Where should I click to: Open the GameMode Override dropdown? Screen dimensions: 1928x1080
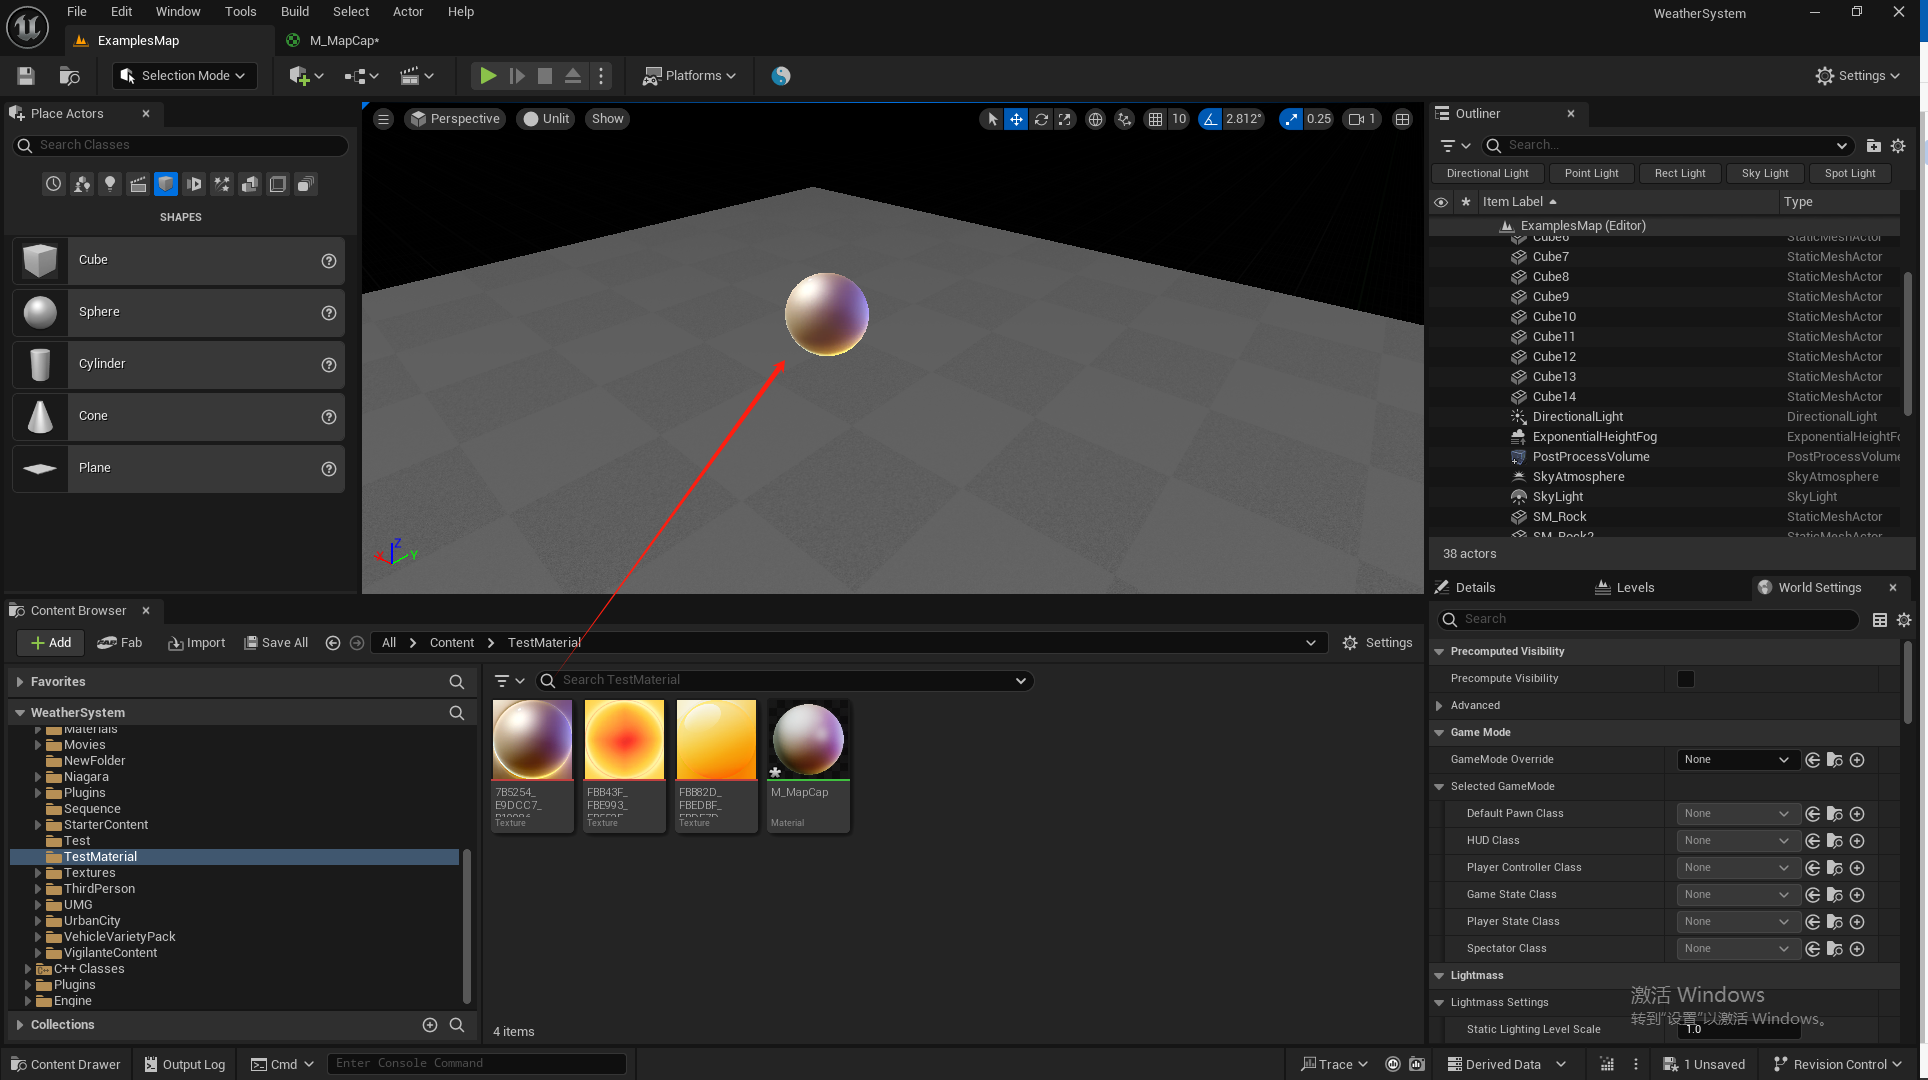[x=1737, y=760]
